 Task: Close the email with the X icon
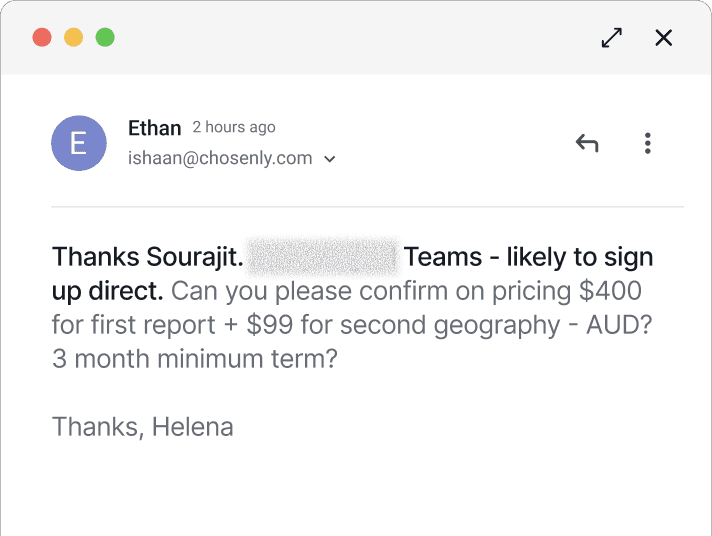663,38
